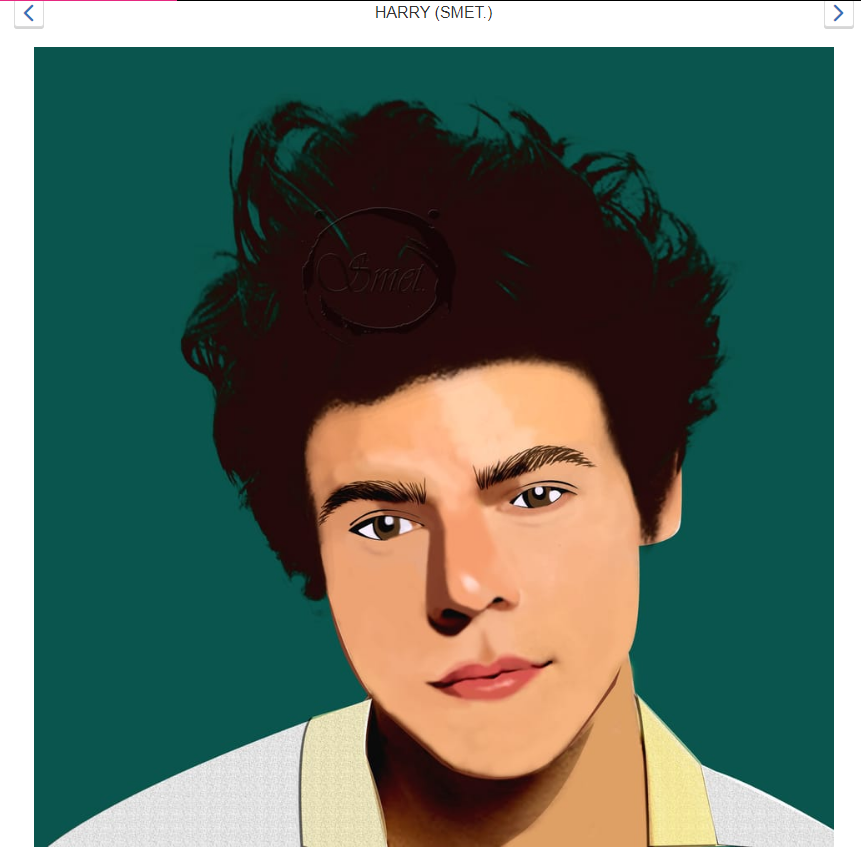The image size is (861, 856).
Task: Advance to the next image with right chevron
Action: (838, 13)
